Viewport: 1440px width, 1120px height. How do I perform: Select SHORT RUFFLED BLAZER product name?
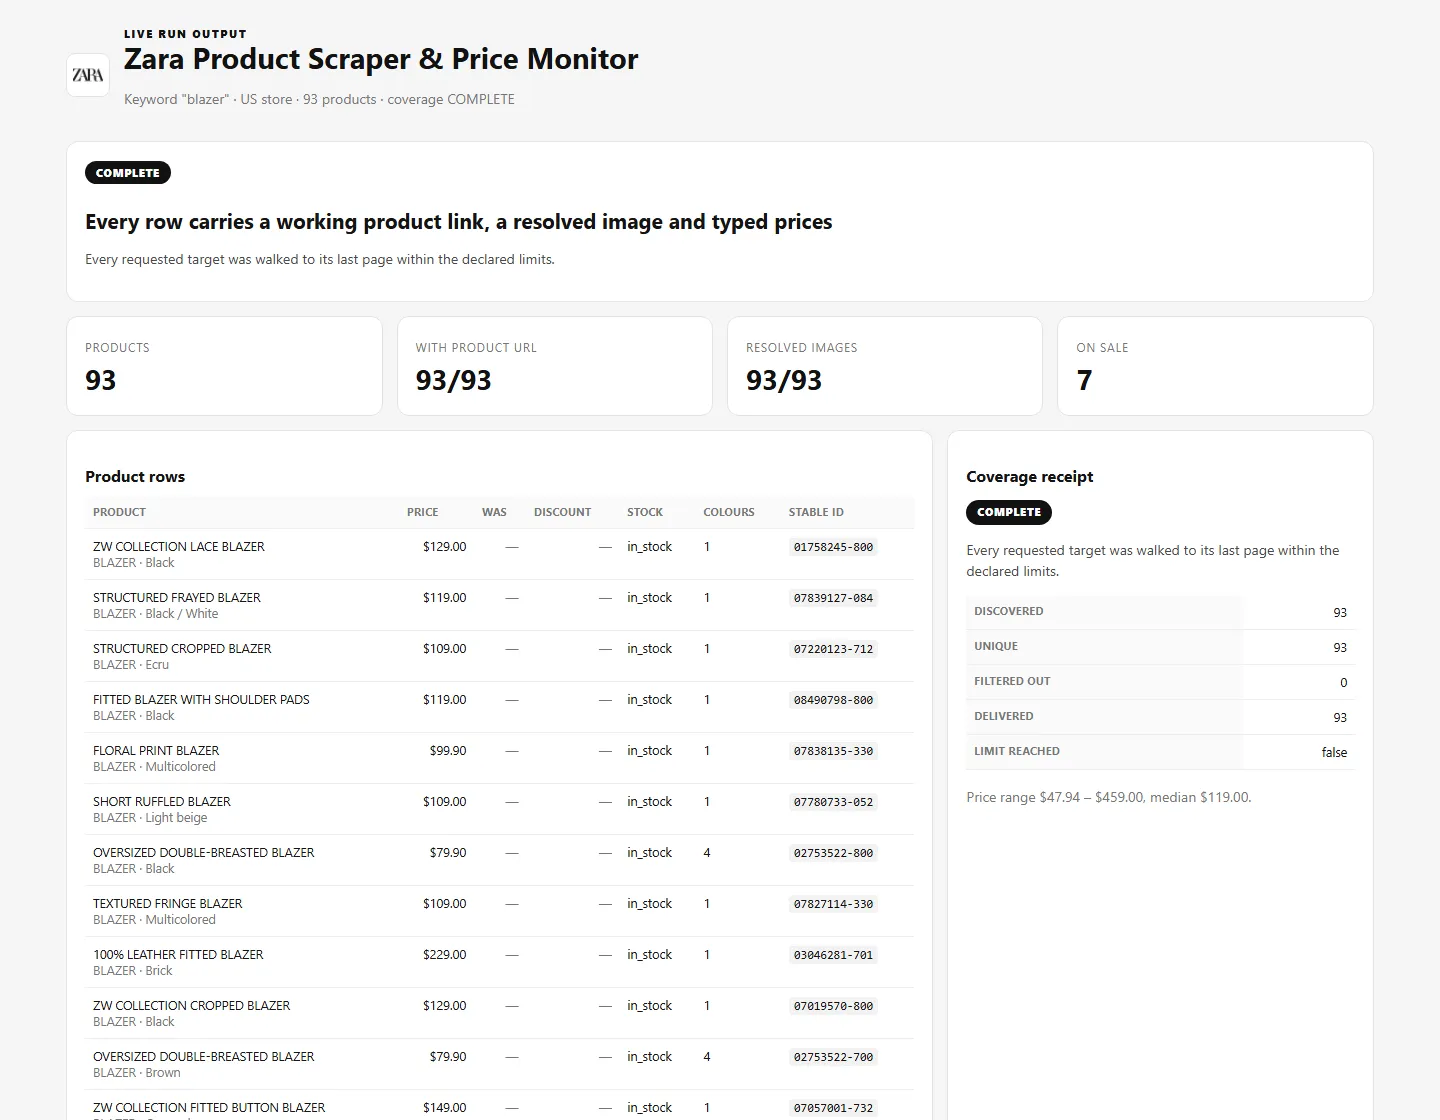pyautogui.click(x=162, y=802)
